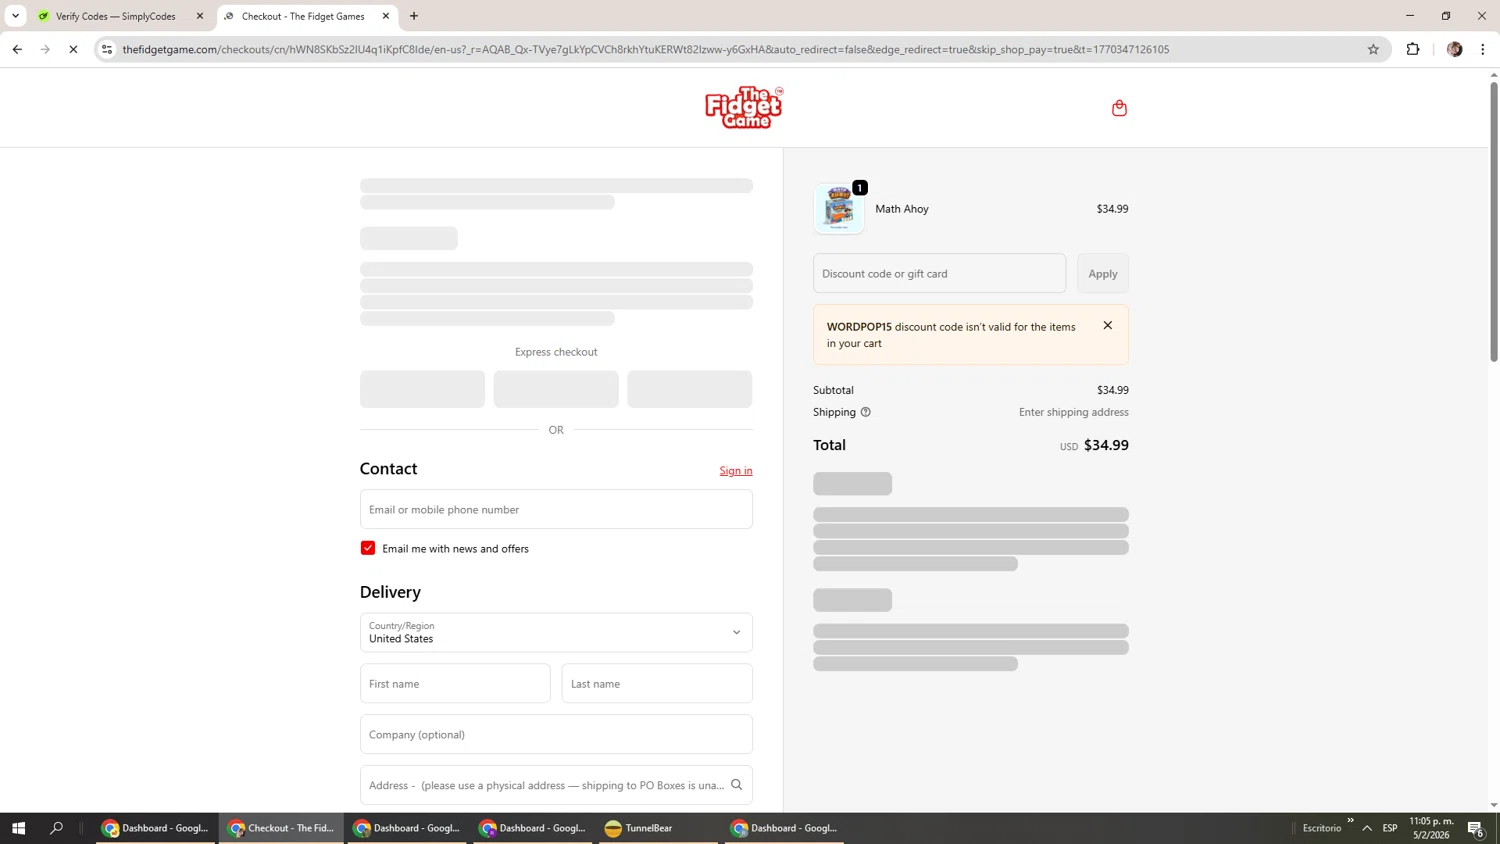The width and height of the screenshot is (1500, 844).
Task: Close the Verify Codes SimplyCodes tab
Action: [200, 16]
